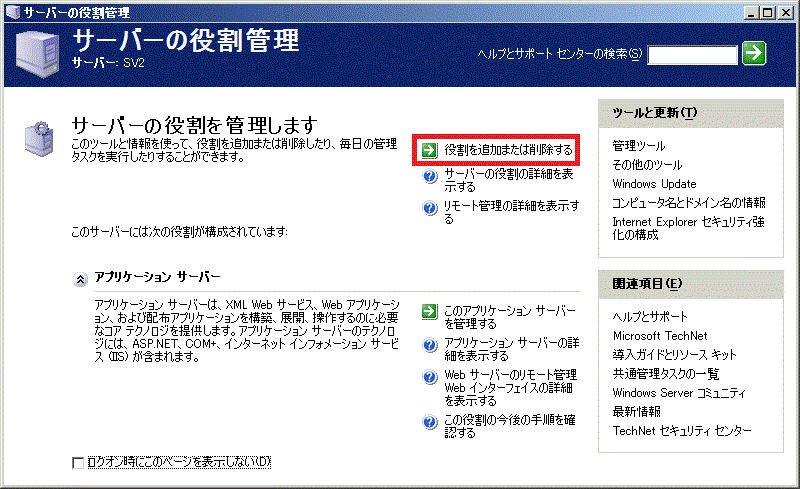Open ヘルプとサポート link
Screen dimensions: 800x489
click(x=650, y=317)
